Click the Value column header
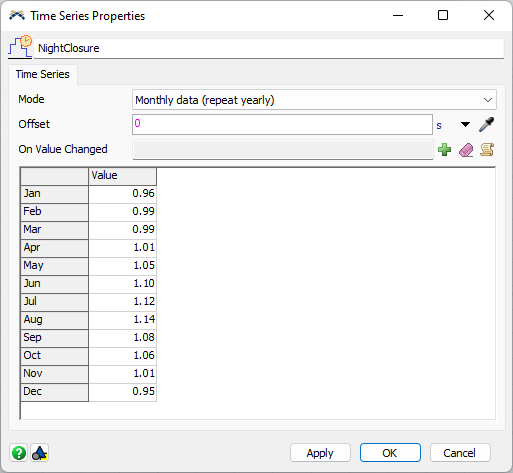The height and width of the screenshot is (473, 513). point(122,176)
